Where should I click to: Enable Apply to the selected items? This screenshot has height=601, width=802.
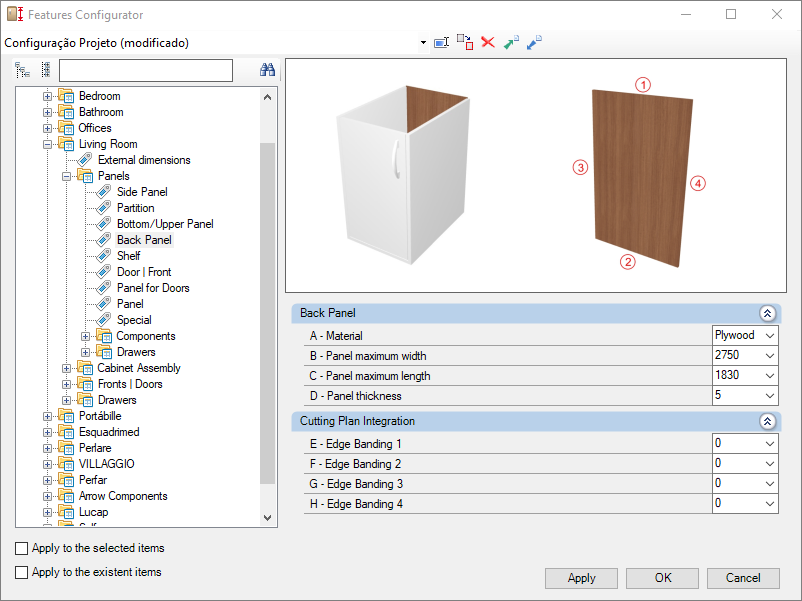pyautogui.click(x=22, y=549)
